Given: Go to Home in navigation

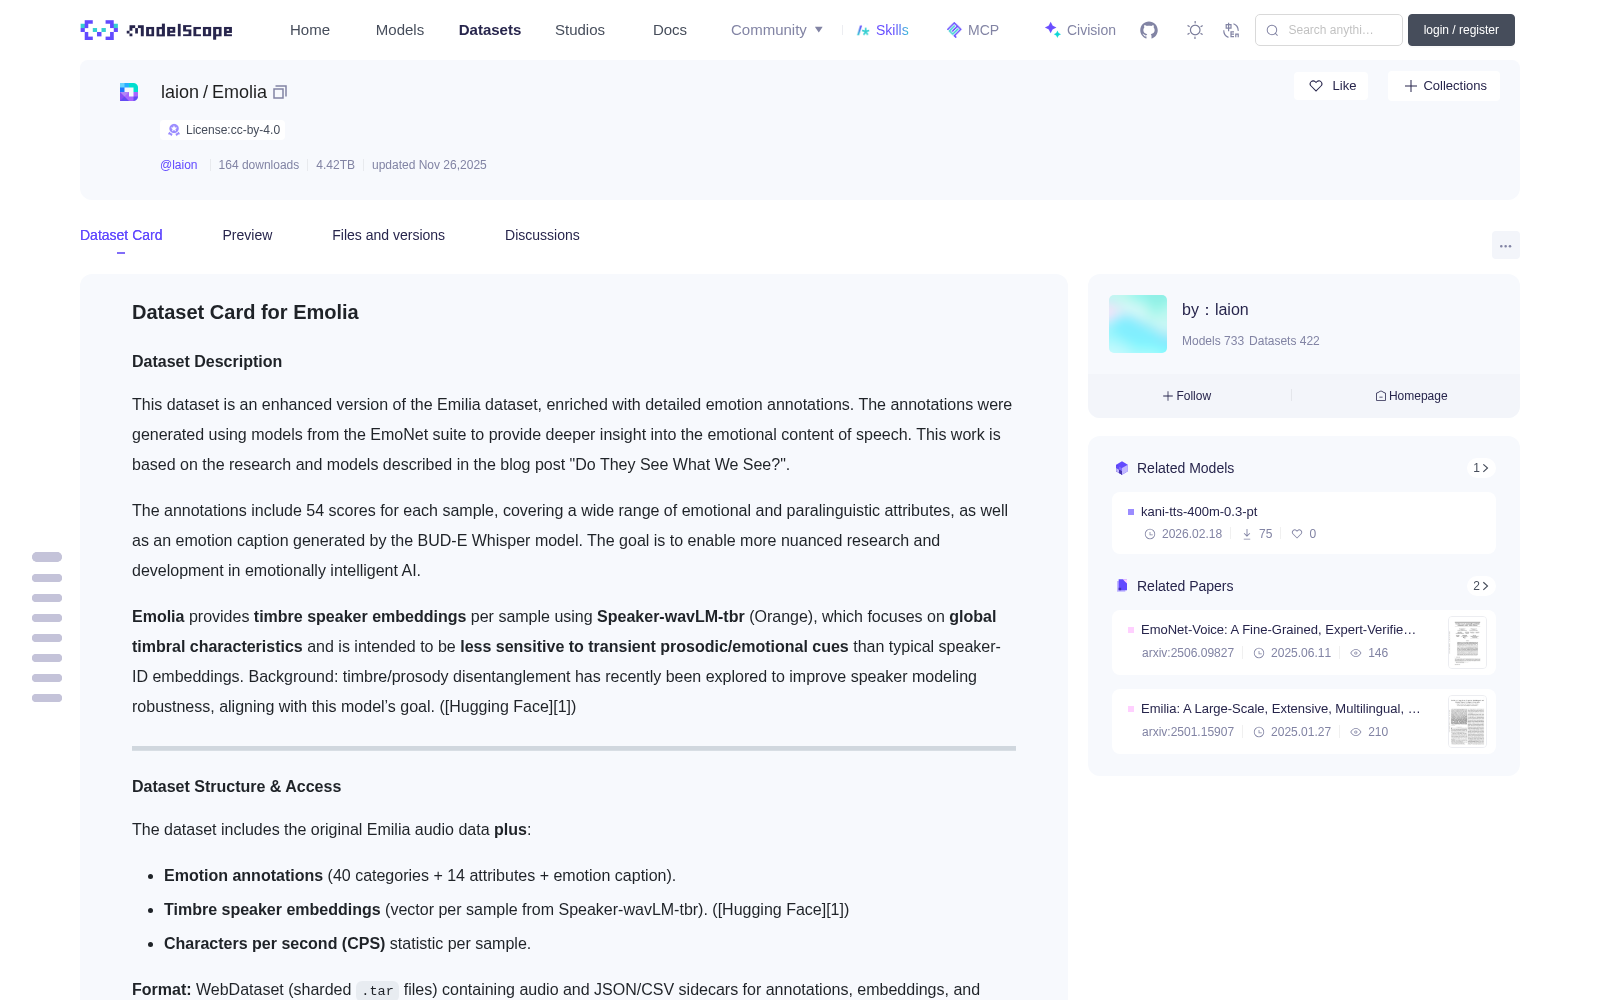Looking at the screenshot, I should (310, 30).
